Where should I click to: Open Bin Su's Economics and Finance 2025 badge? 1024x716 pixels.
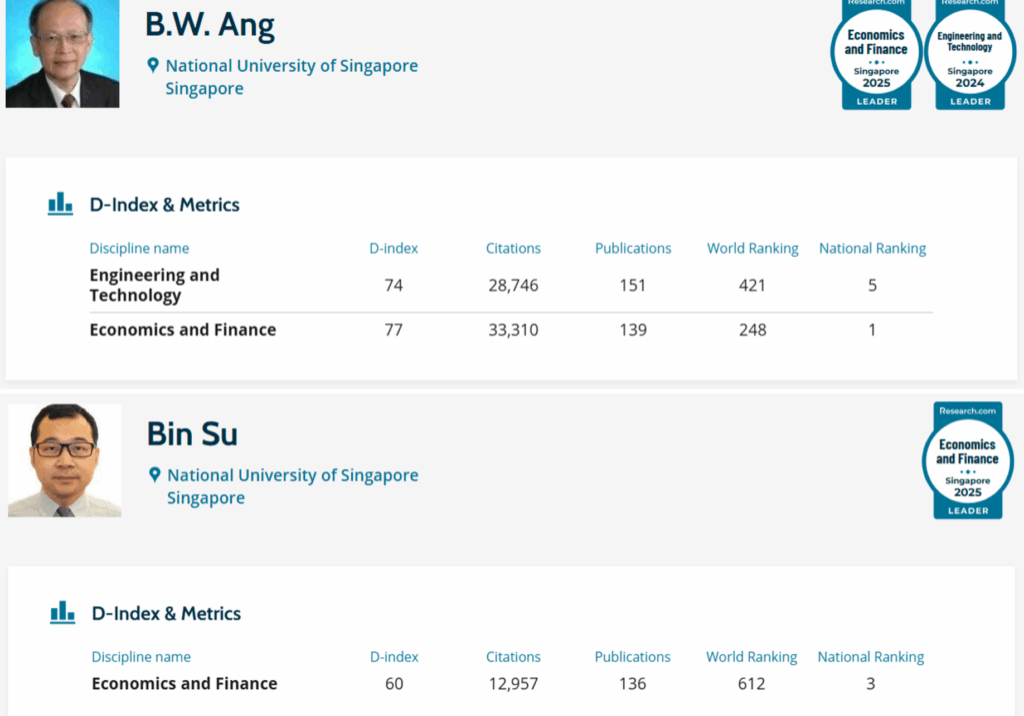[967, 461]
